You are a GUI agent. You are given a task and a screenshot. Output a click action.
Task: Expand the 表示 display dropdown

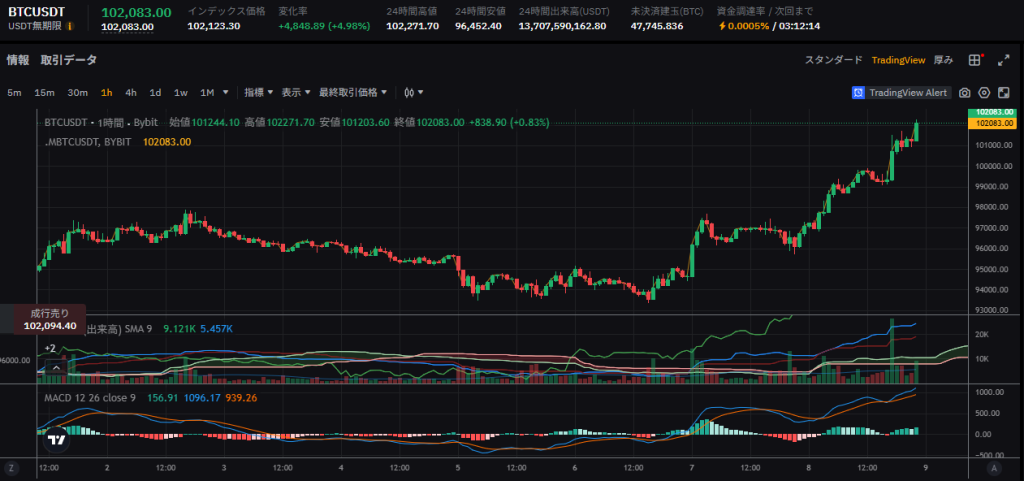(x=295, y=93)
